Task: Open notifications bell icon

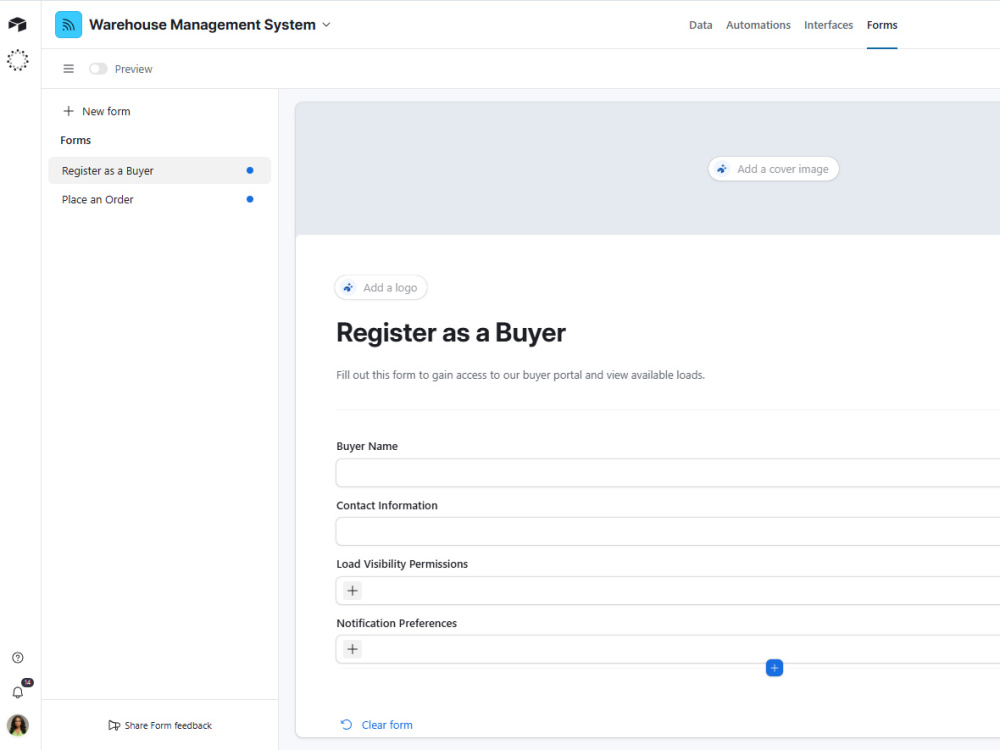Action: pyautogui.click(x=18, y=692)
